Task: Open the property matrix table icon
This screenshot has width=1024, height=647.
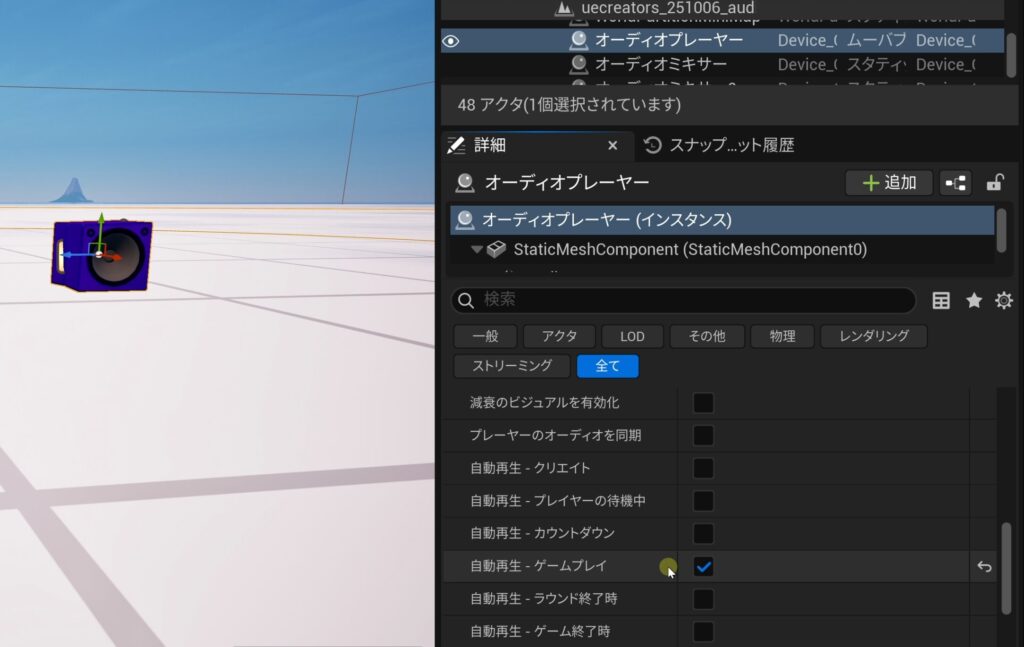Action: click(941, 301)
